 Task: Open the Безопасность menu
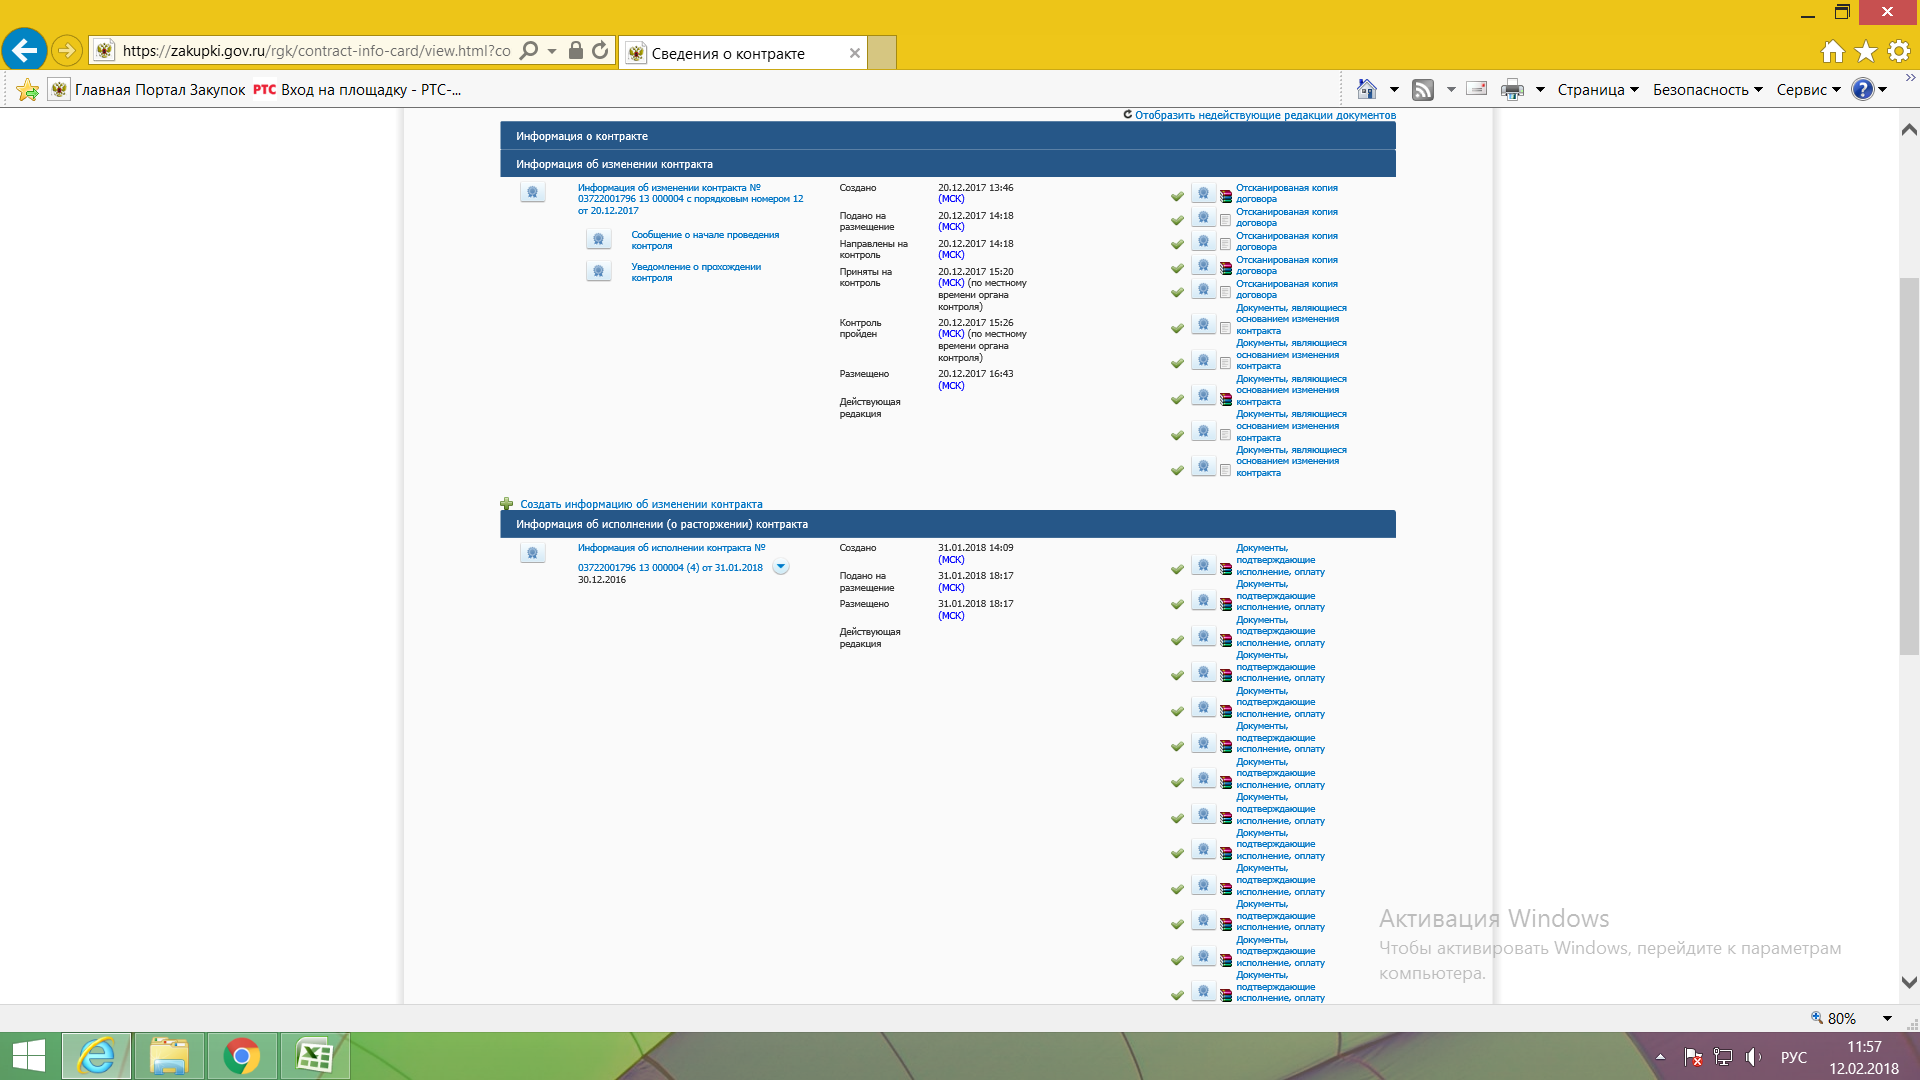point(1707,90)
